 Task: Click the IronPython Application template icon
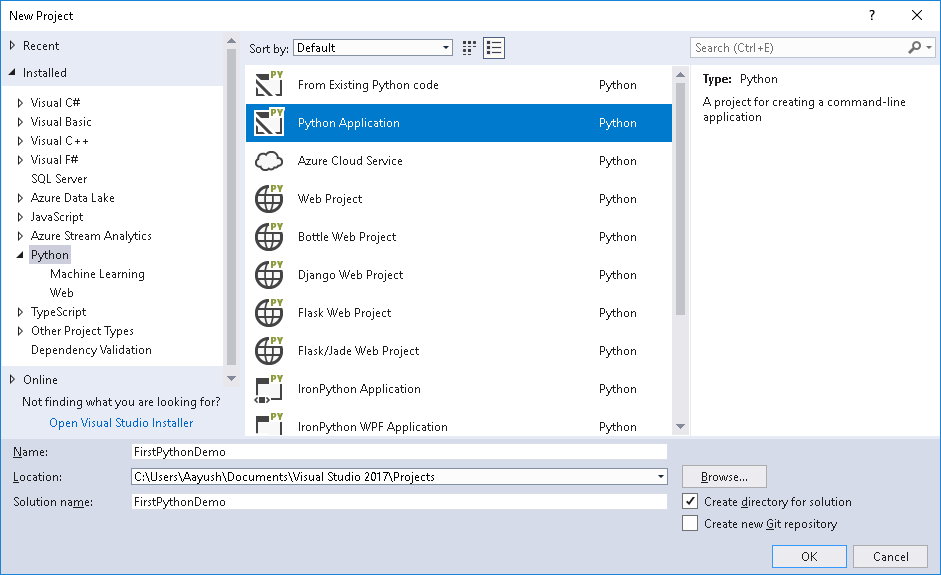point(269,389)
